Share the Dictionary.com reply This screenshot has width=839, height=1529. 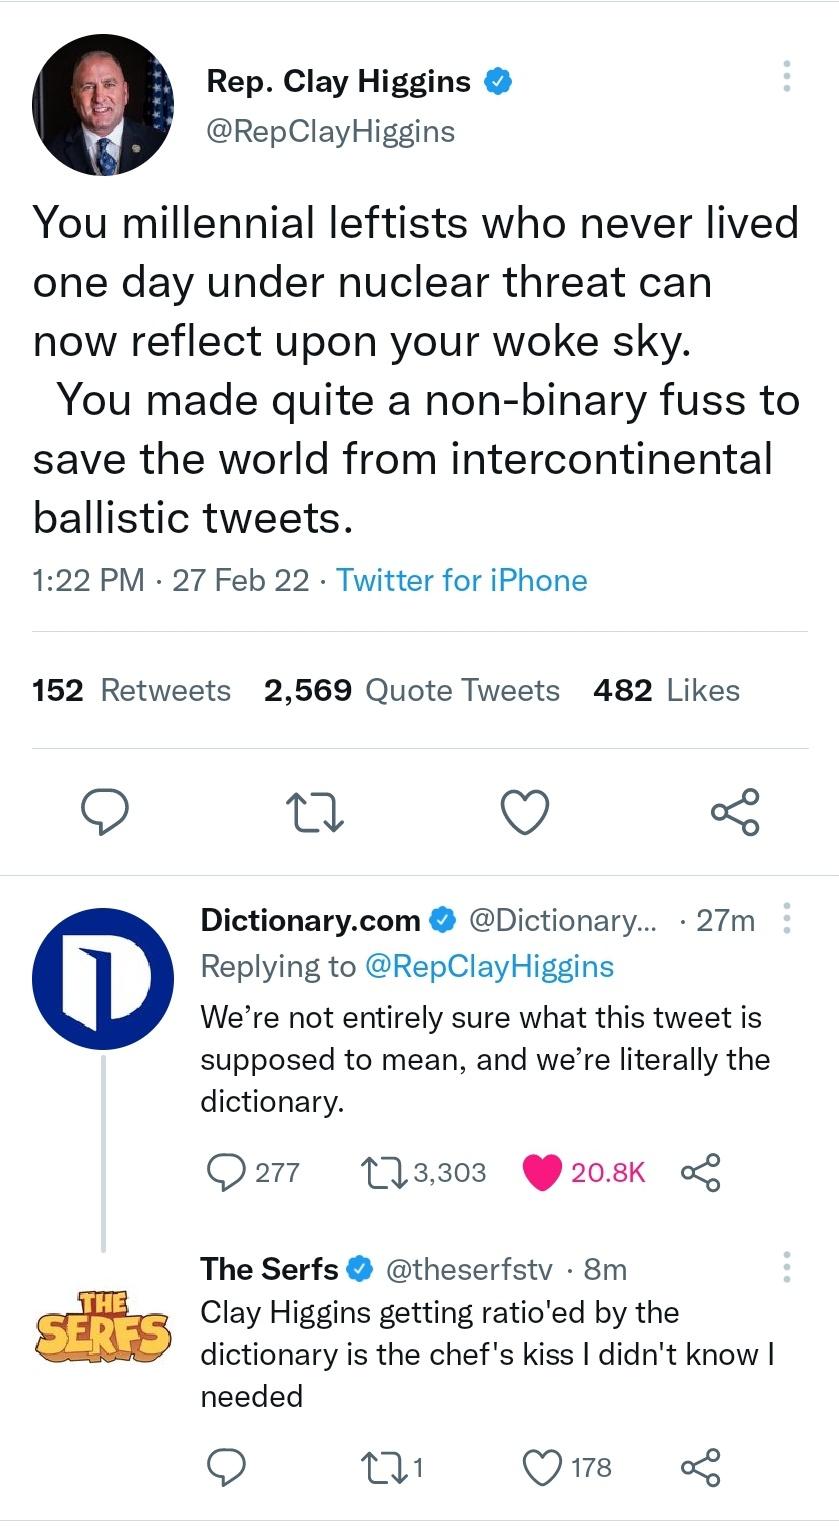point(699,1172)
